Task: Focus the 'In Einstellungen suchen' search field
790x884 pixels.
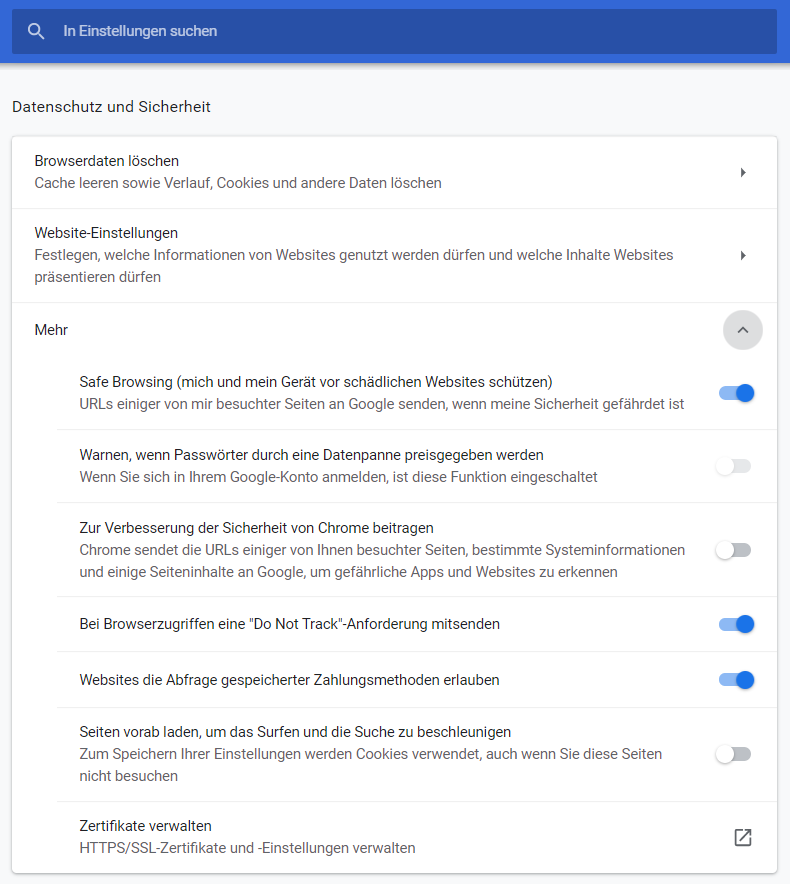Action: [x=400, y=31]
